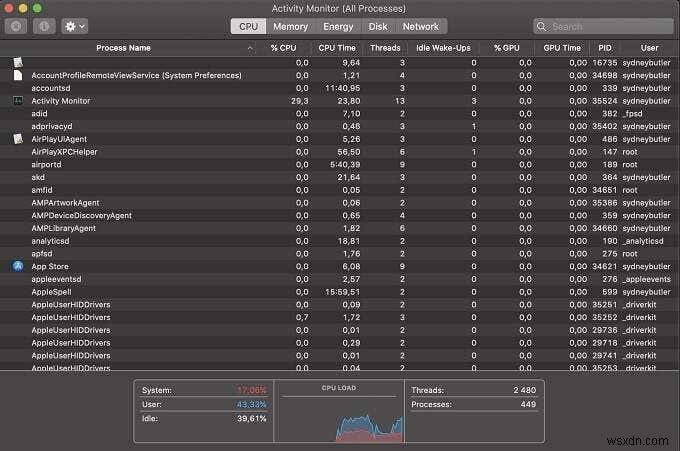The image size is (680, 451).
Task: Click the stop process toolbar icon
Action: (16, 26)
